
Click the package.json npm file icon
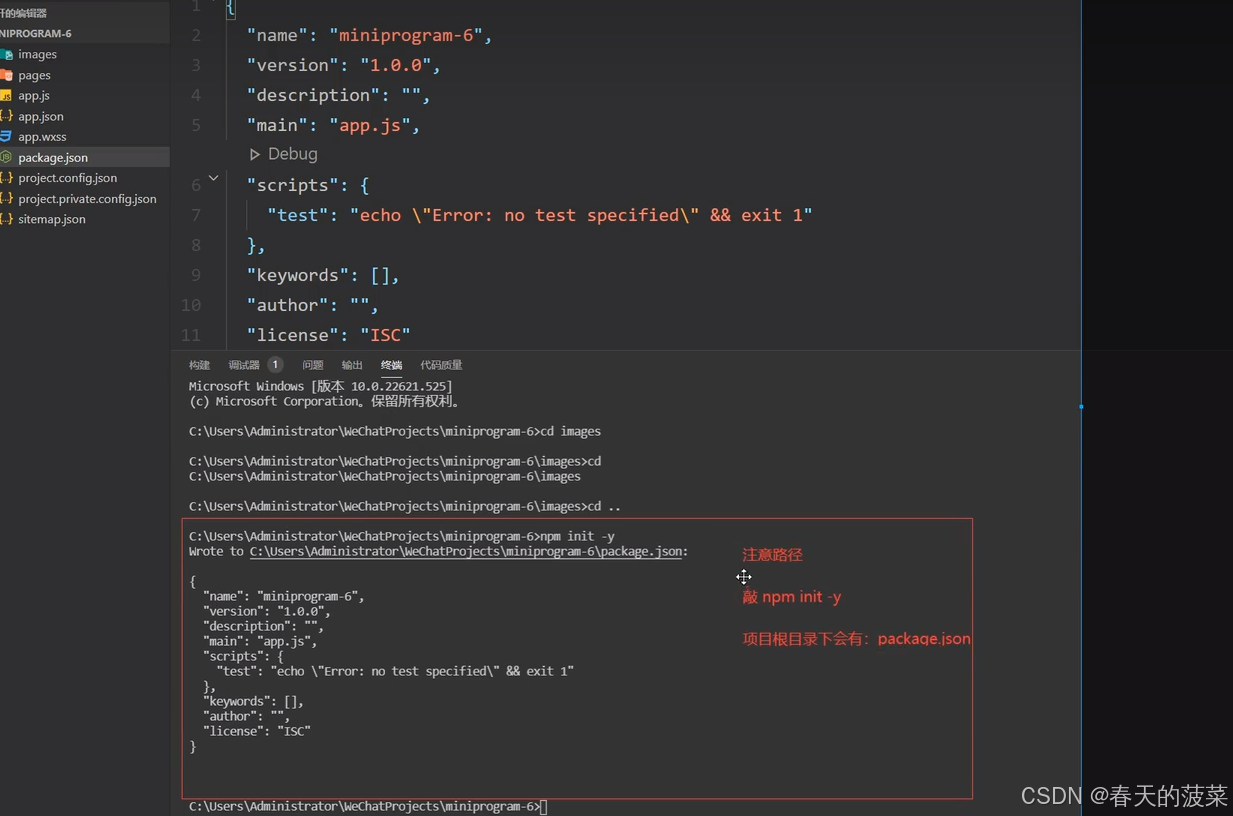(6, 157)
